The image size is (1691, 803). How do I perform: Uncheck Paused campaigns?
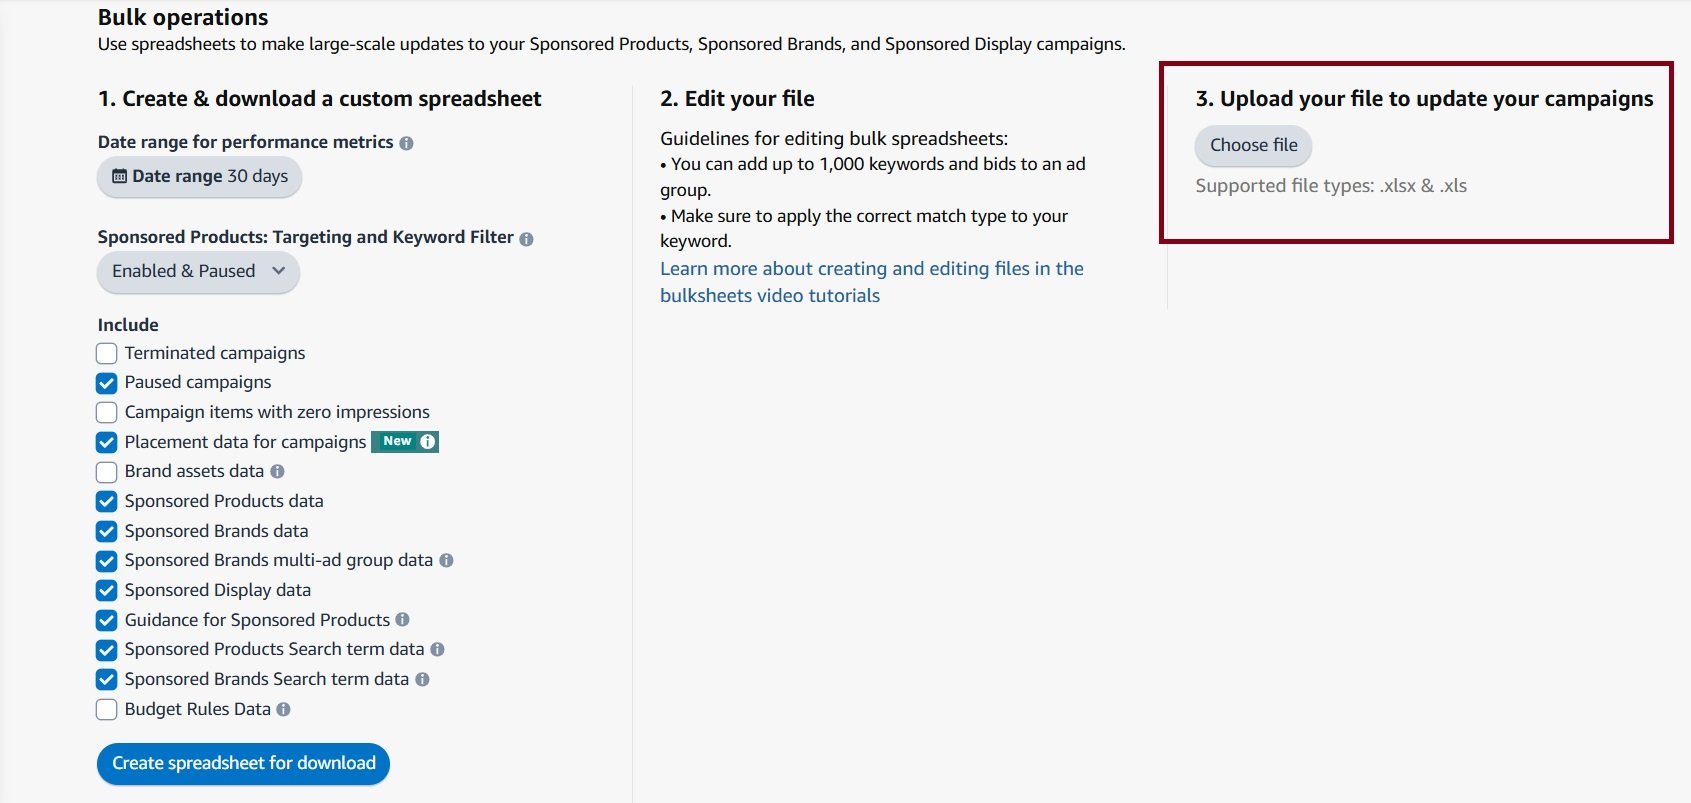pyautogui.click(x=106, y=382)
